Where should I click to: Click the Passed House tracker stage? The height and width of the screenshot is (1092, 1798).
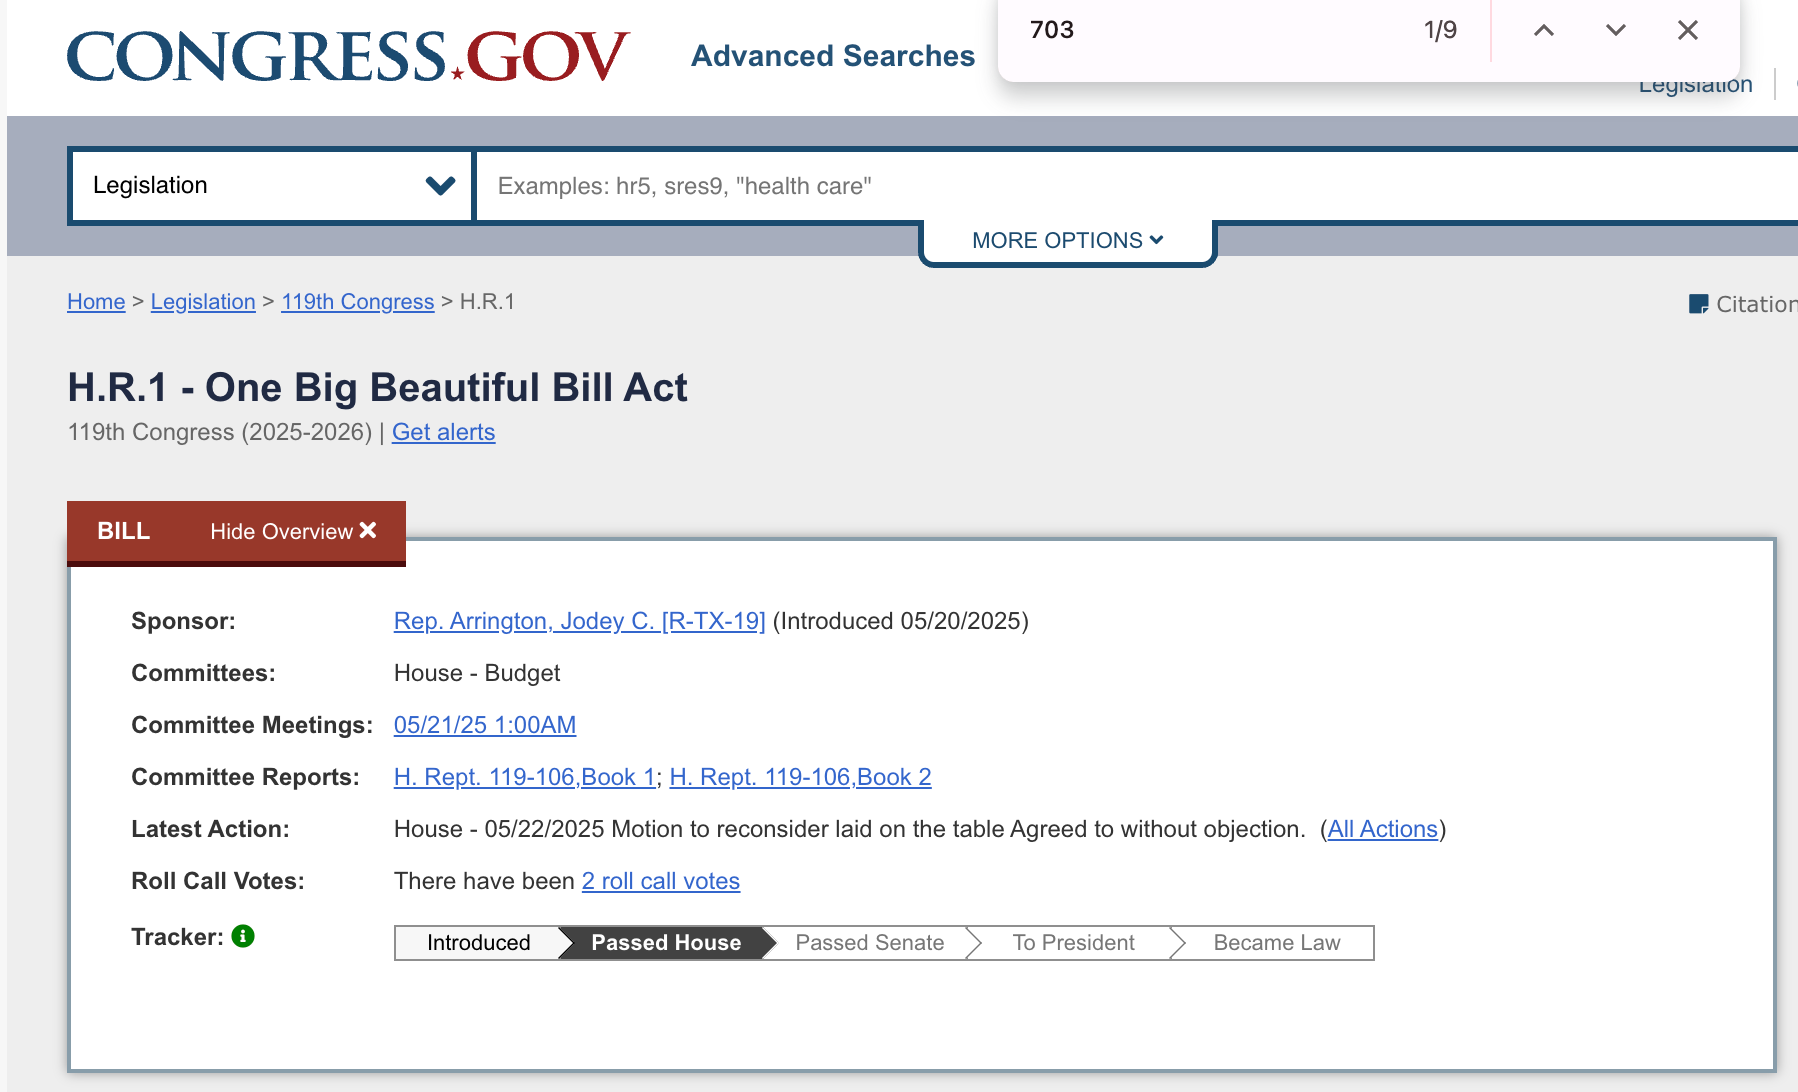point(666,943)
